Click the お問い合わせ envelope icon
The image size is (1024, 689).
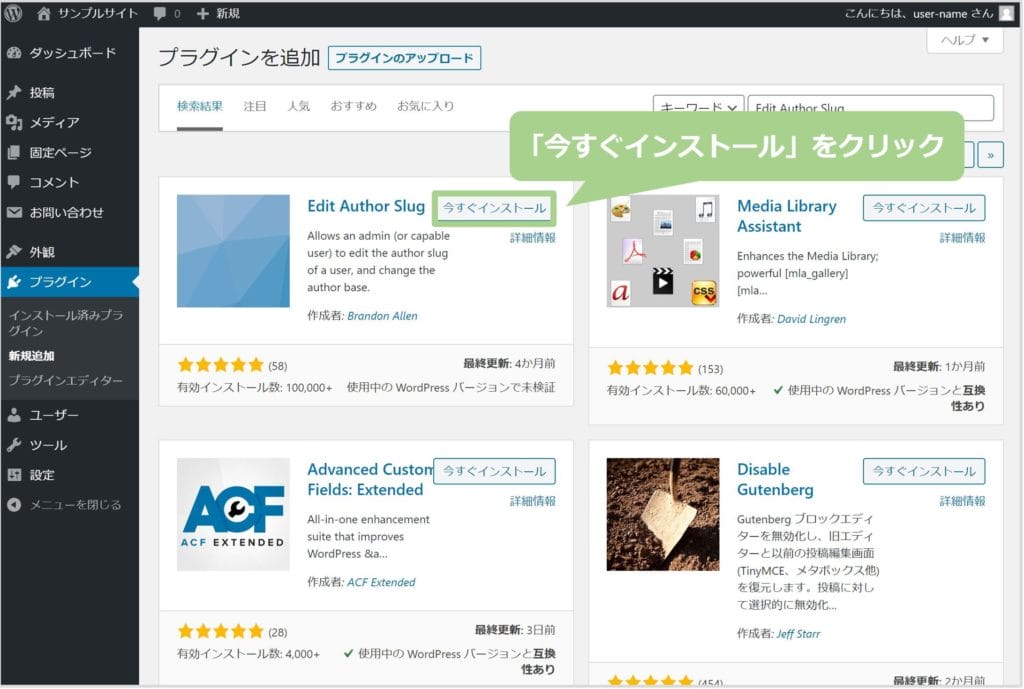pyautogui.click(x=14, y=212)
